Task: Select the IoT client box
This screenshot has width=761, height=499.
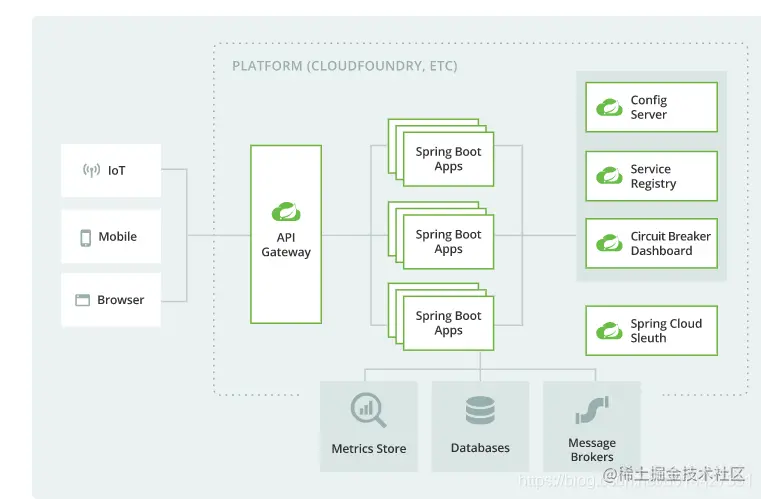Action: (x=111, y=170)
